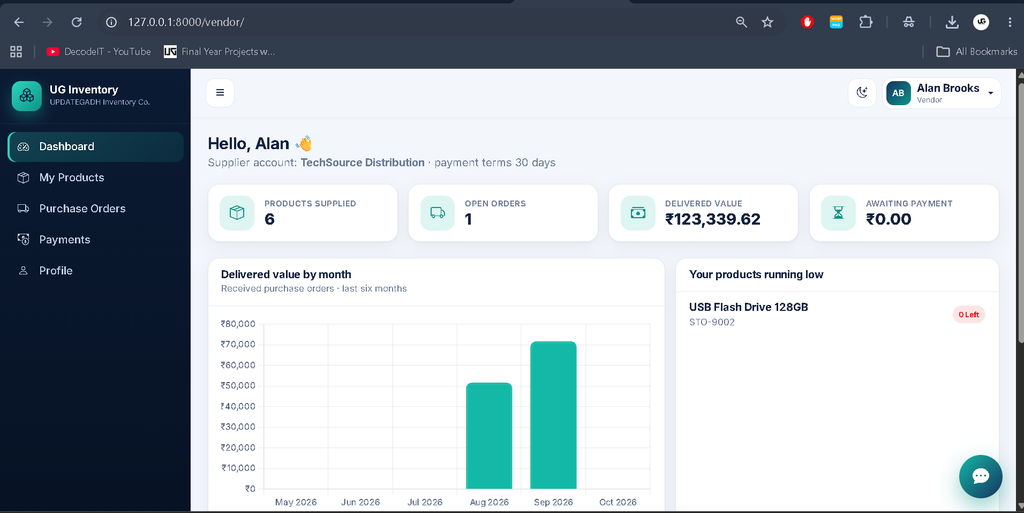This screenshot has width=1024, height=513.
Task: Click the site information icon in address bar
Action: 112,22
